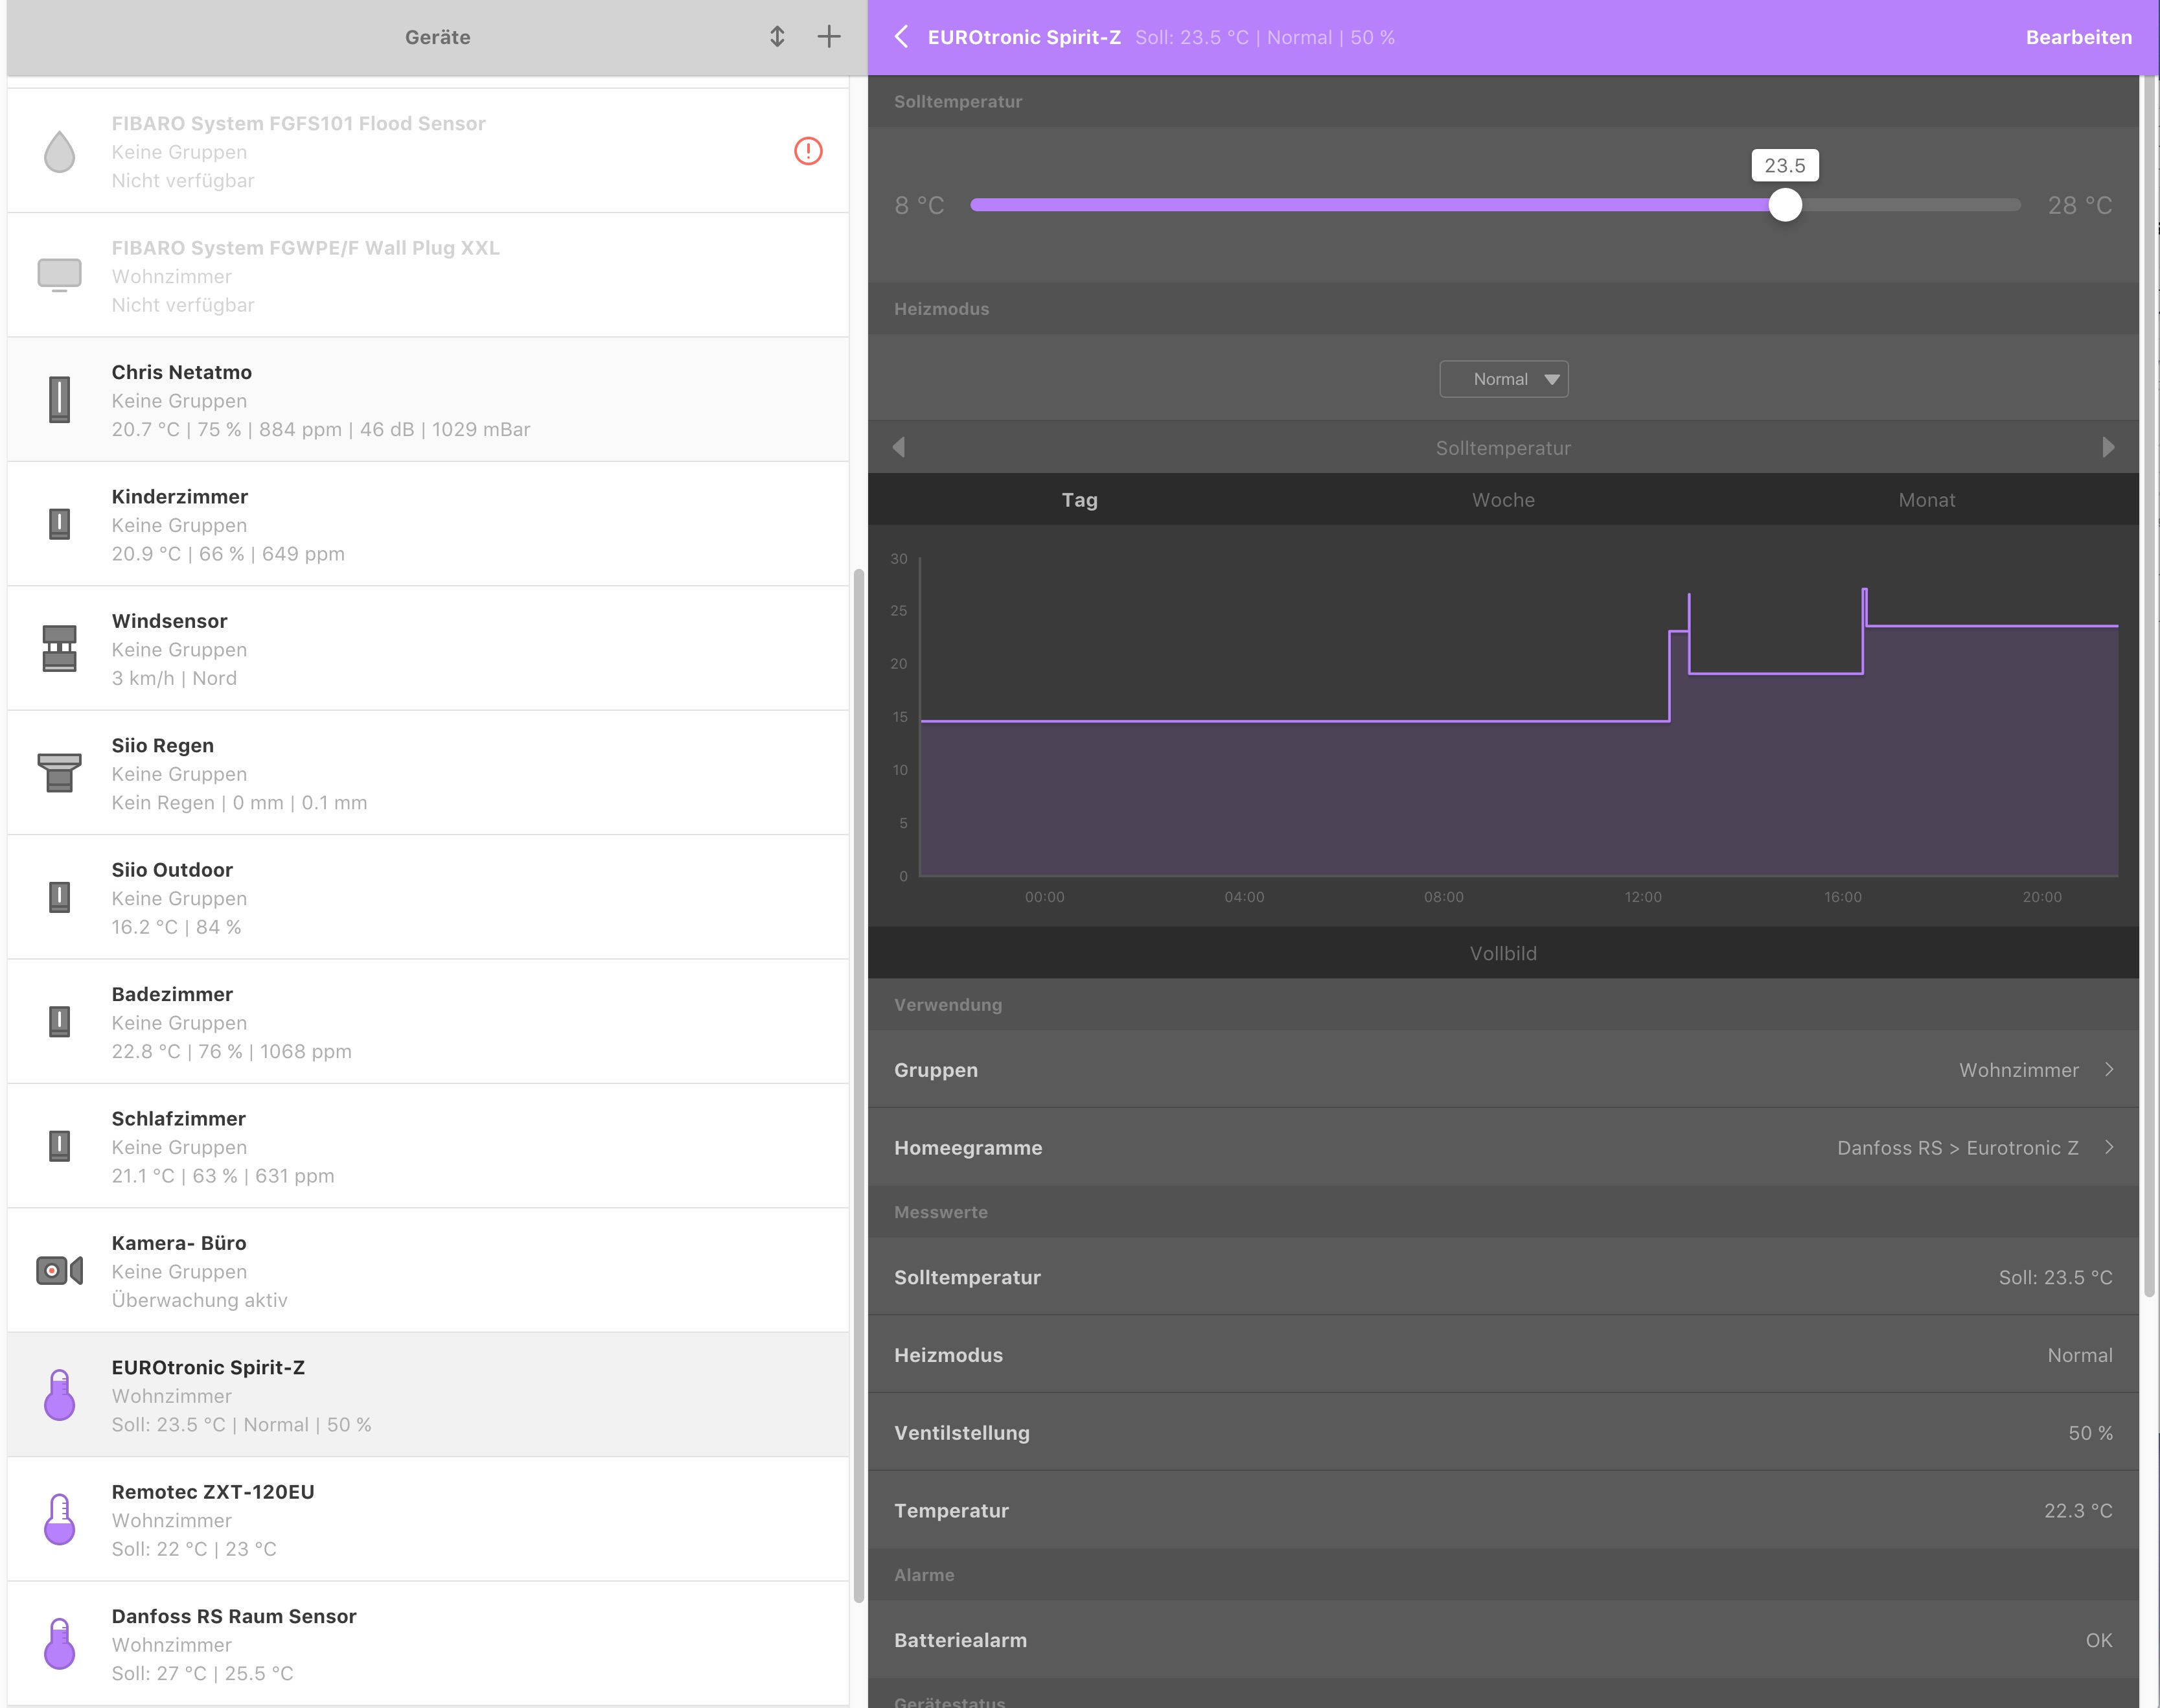Click the Windsensor anemometer icon
This screenshot has width=2160, height=1708.
(x=60, y=648)
